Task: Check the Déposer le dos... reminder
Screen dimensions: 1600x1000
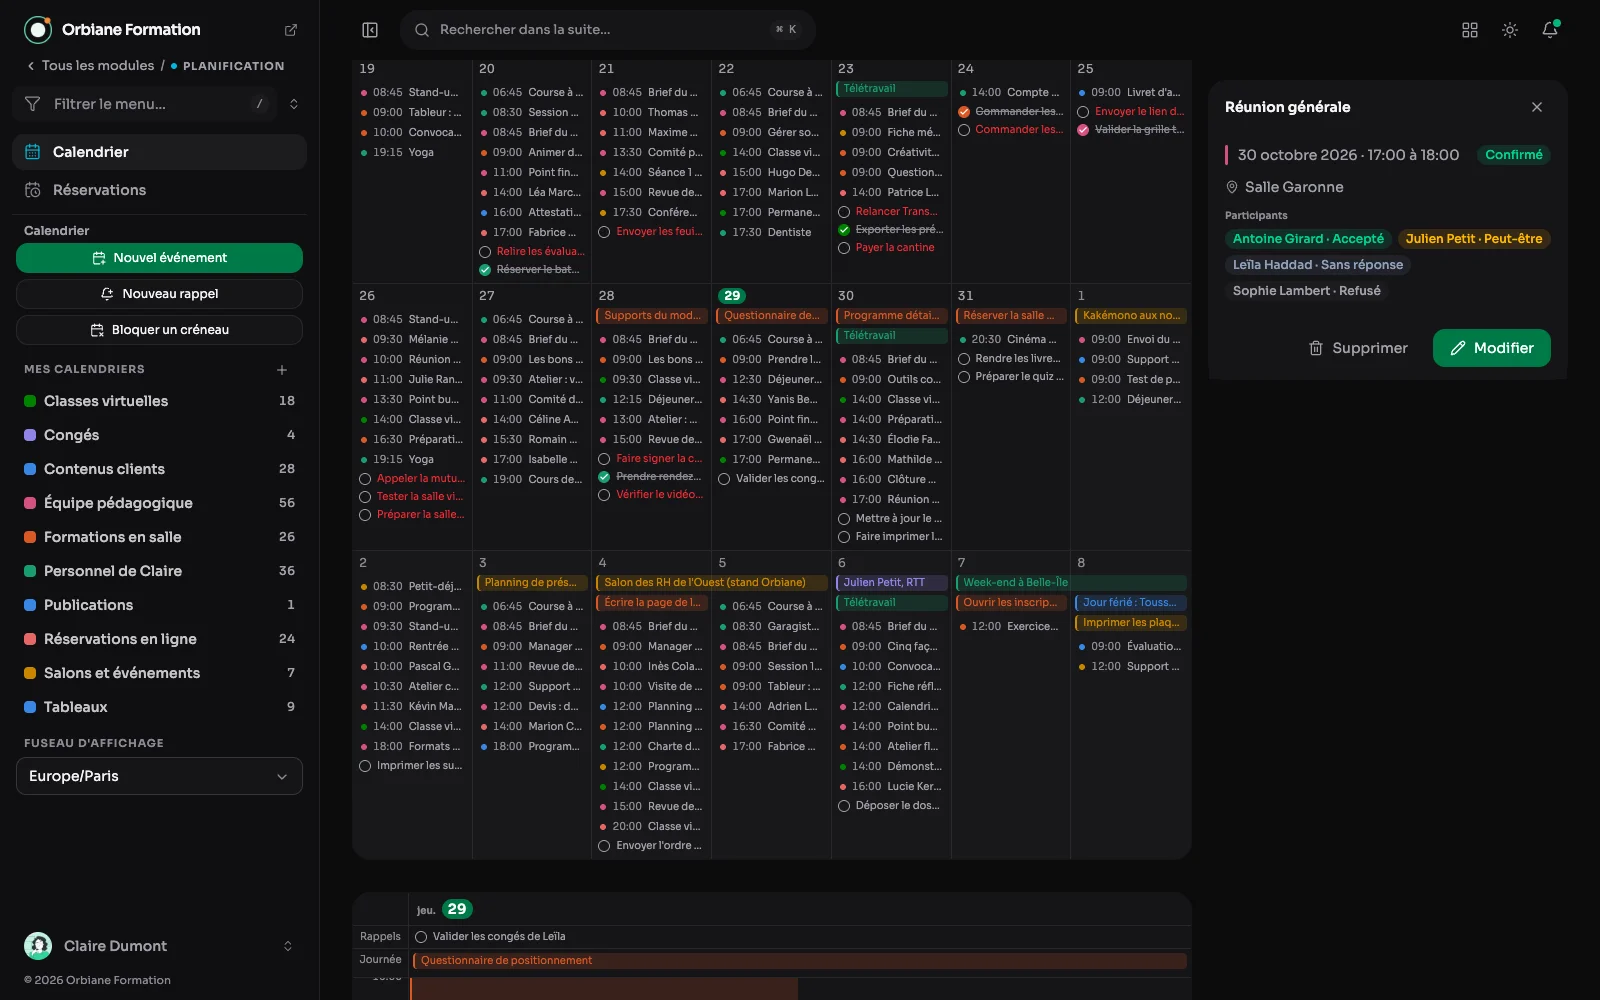Action: pos(844,806)
